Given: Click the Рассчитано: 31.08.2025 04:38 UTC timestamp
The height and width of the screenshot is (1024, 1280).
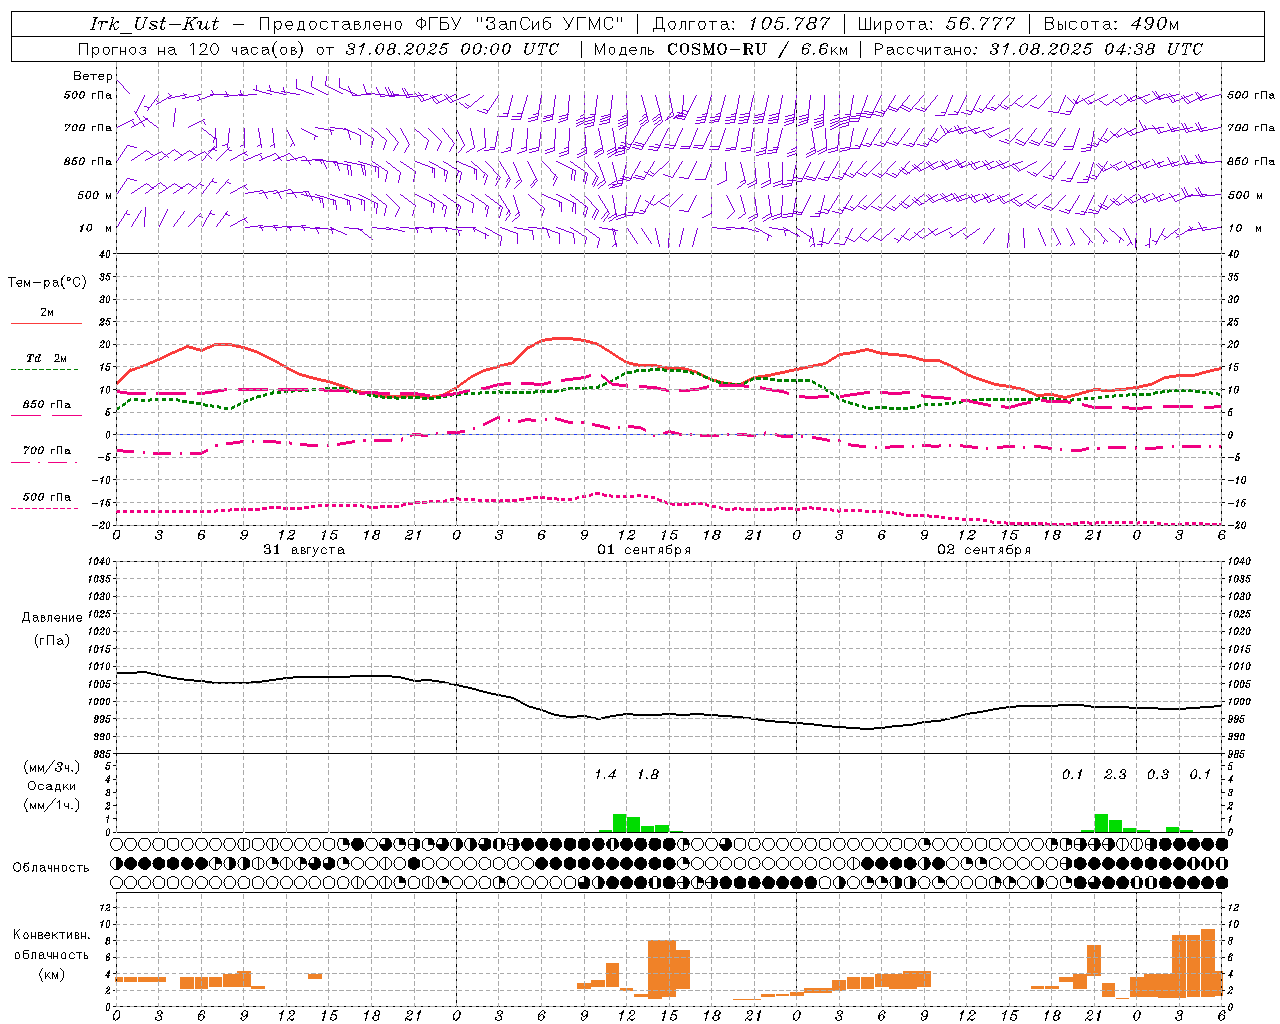Looking at the screenshot, I should pyautogui.click(x=1038, y=49).
